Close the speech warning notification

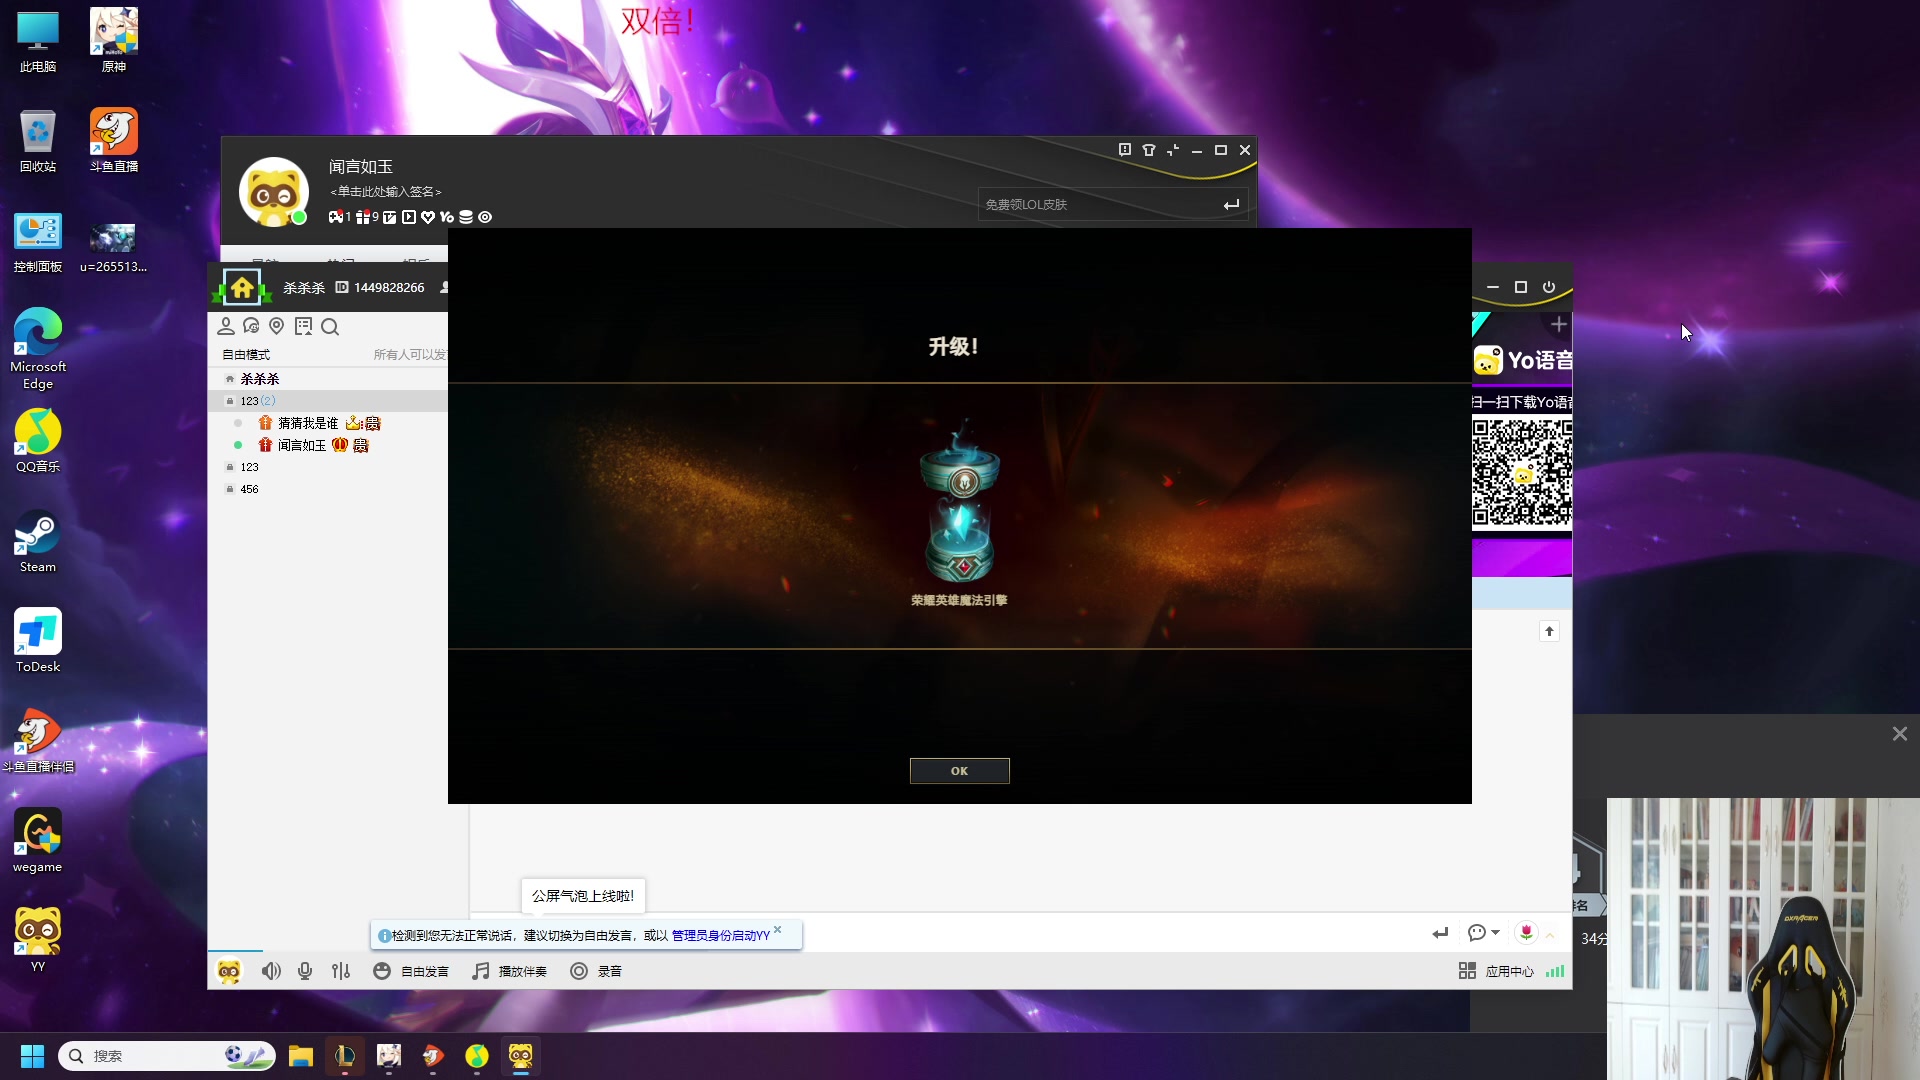tap(778, 930)
